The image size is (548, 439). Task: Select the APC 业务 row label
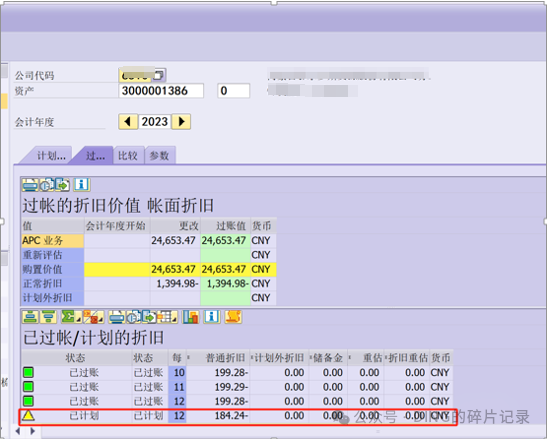(52, 240)
